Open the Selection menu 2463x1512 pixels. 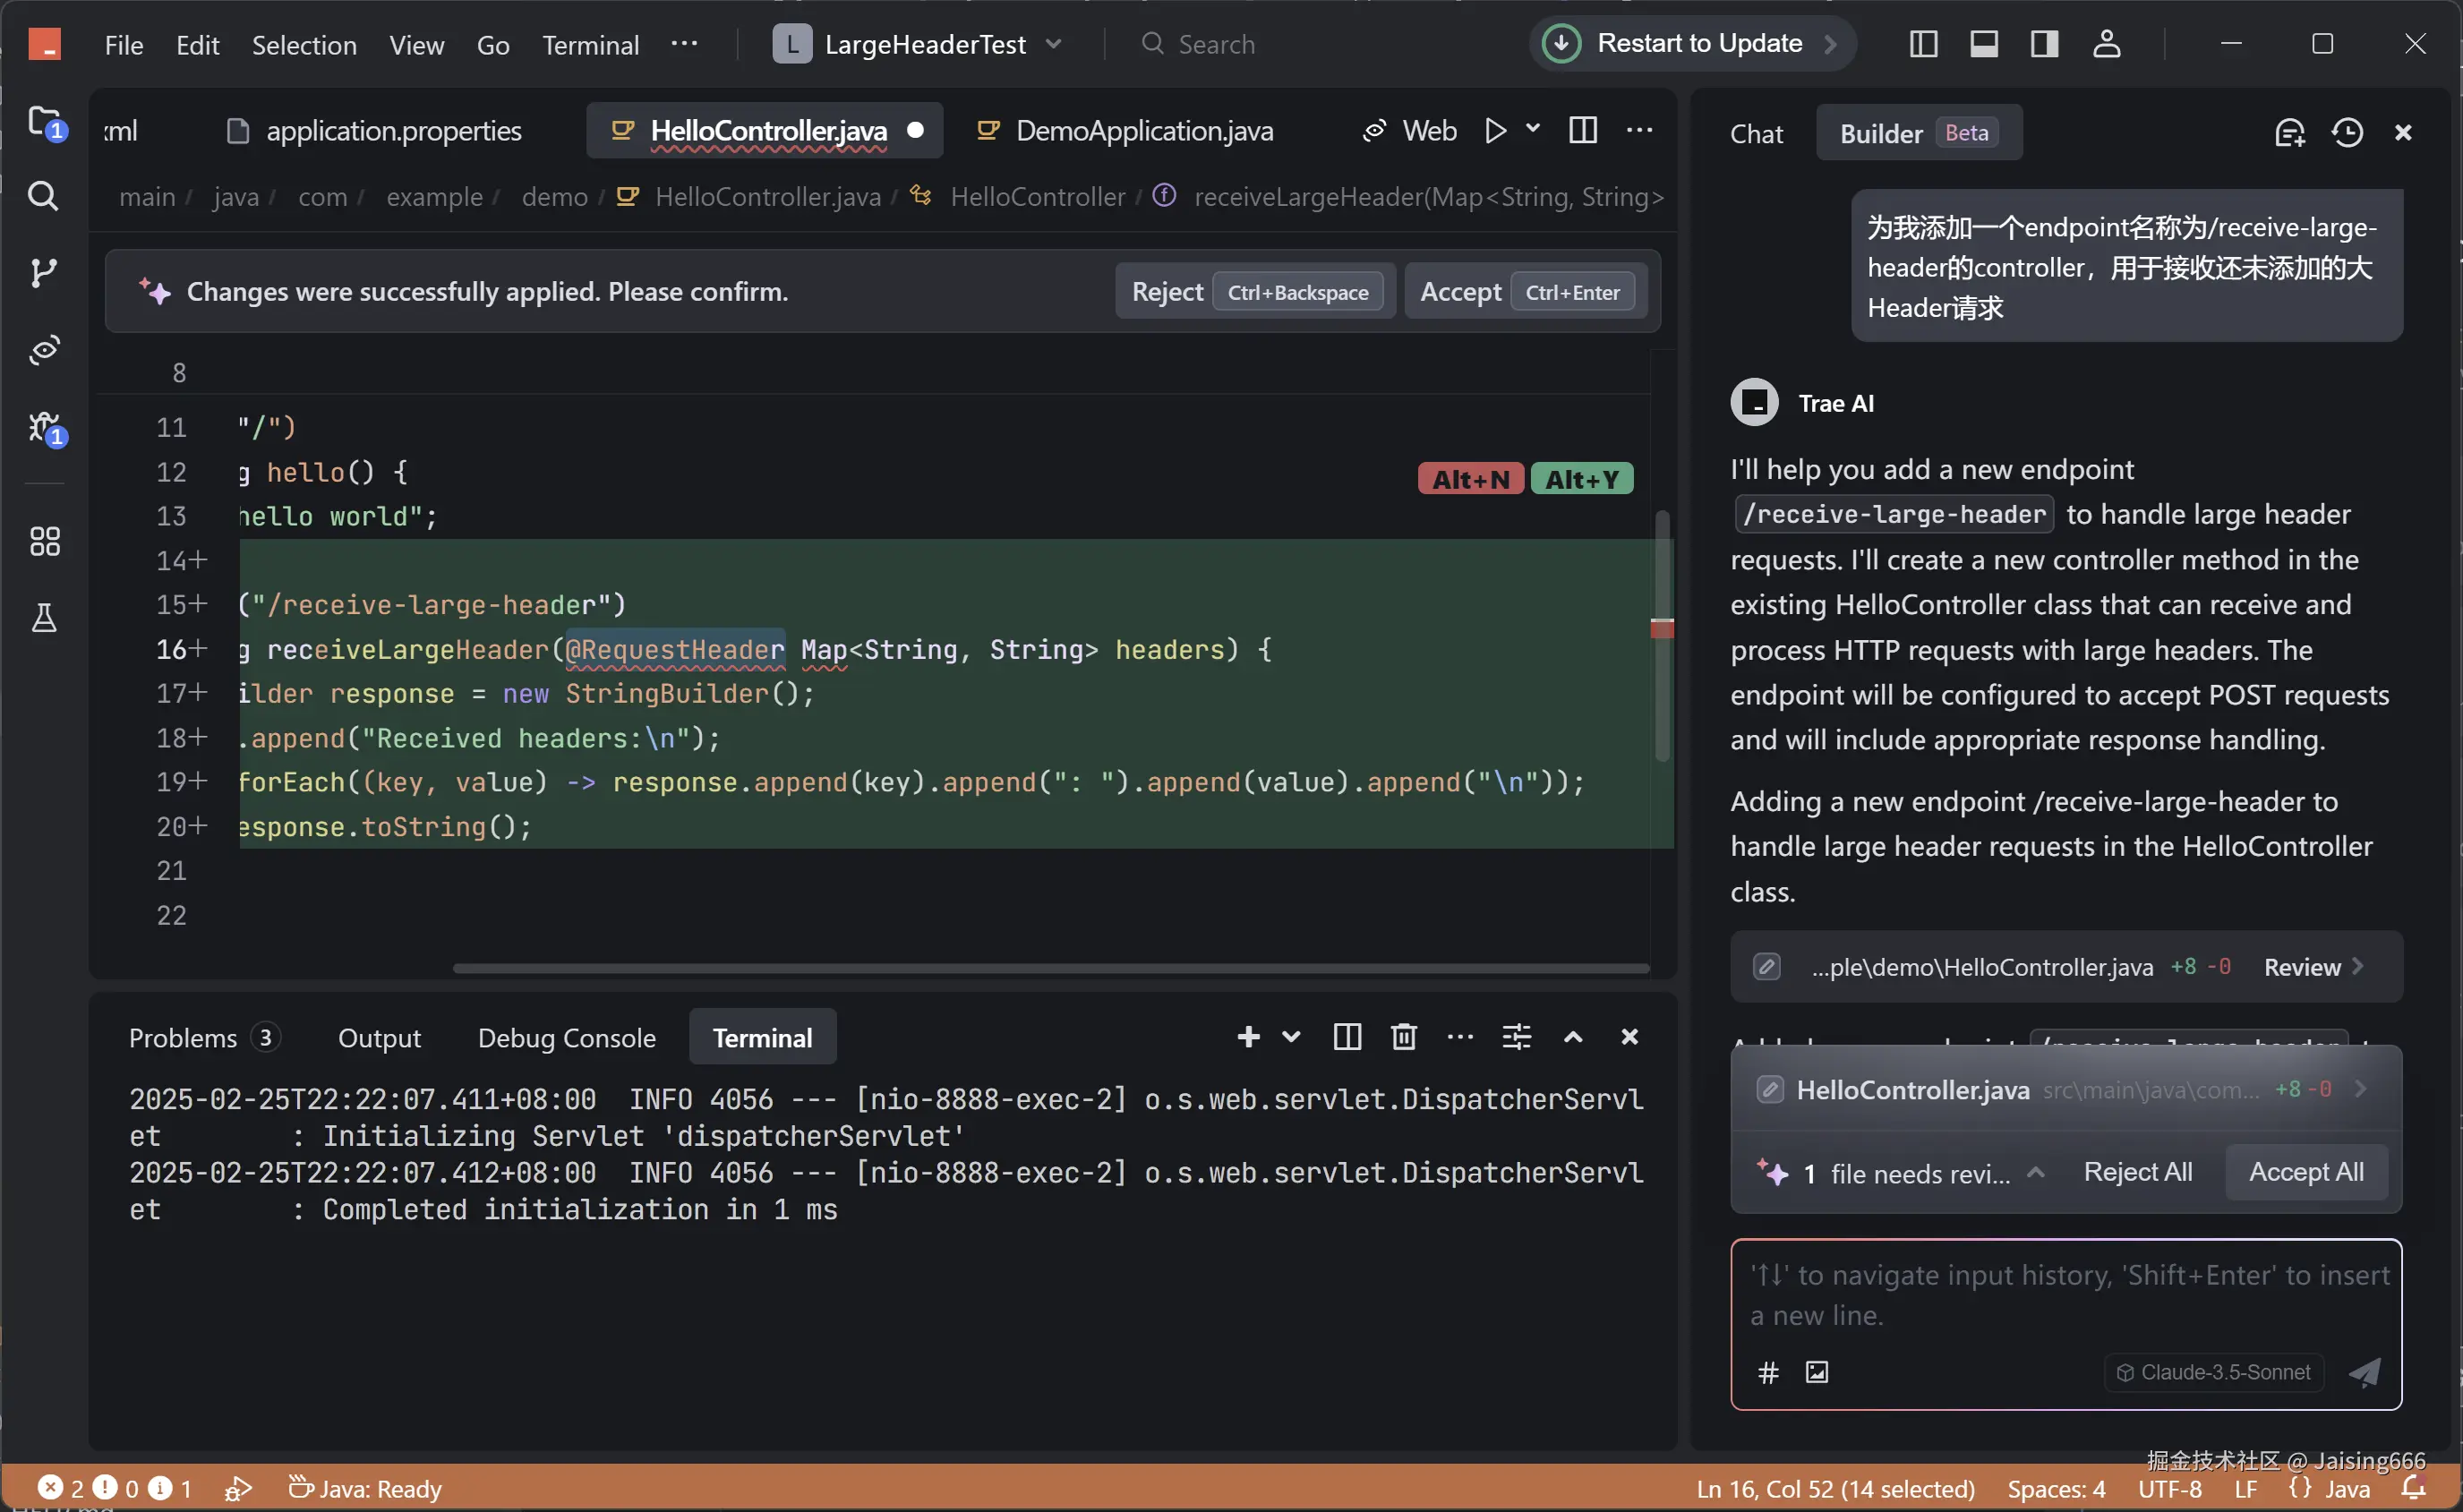304,45
